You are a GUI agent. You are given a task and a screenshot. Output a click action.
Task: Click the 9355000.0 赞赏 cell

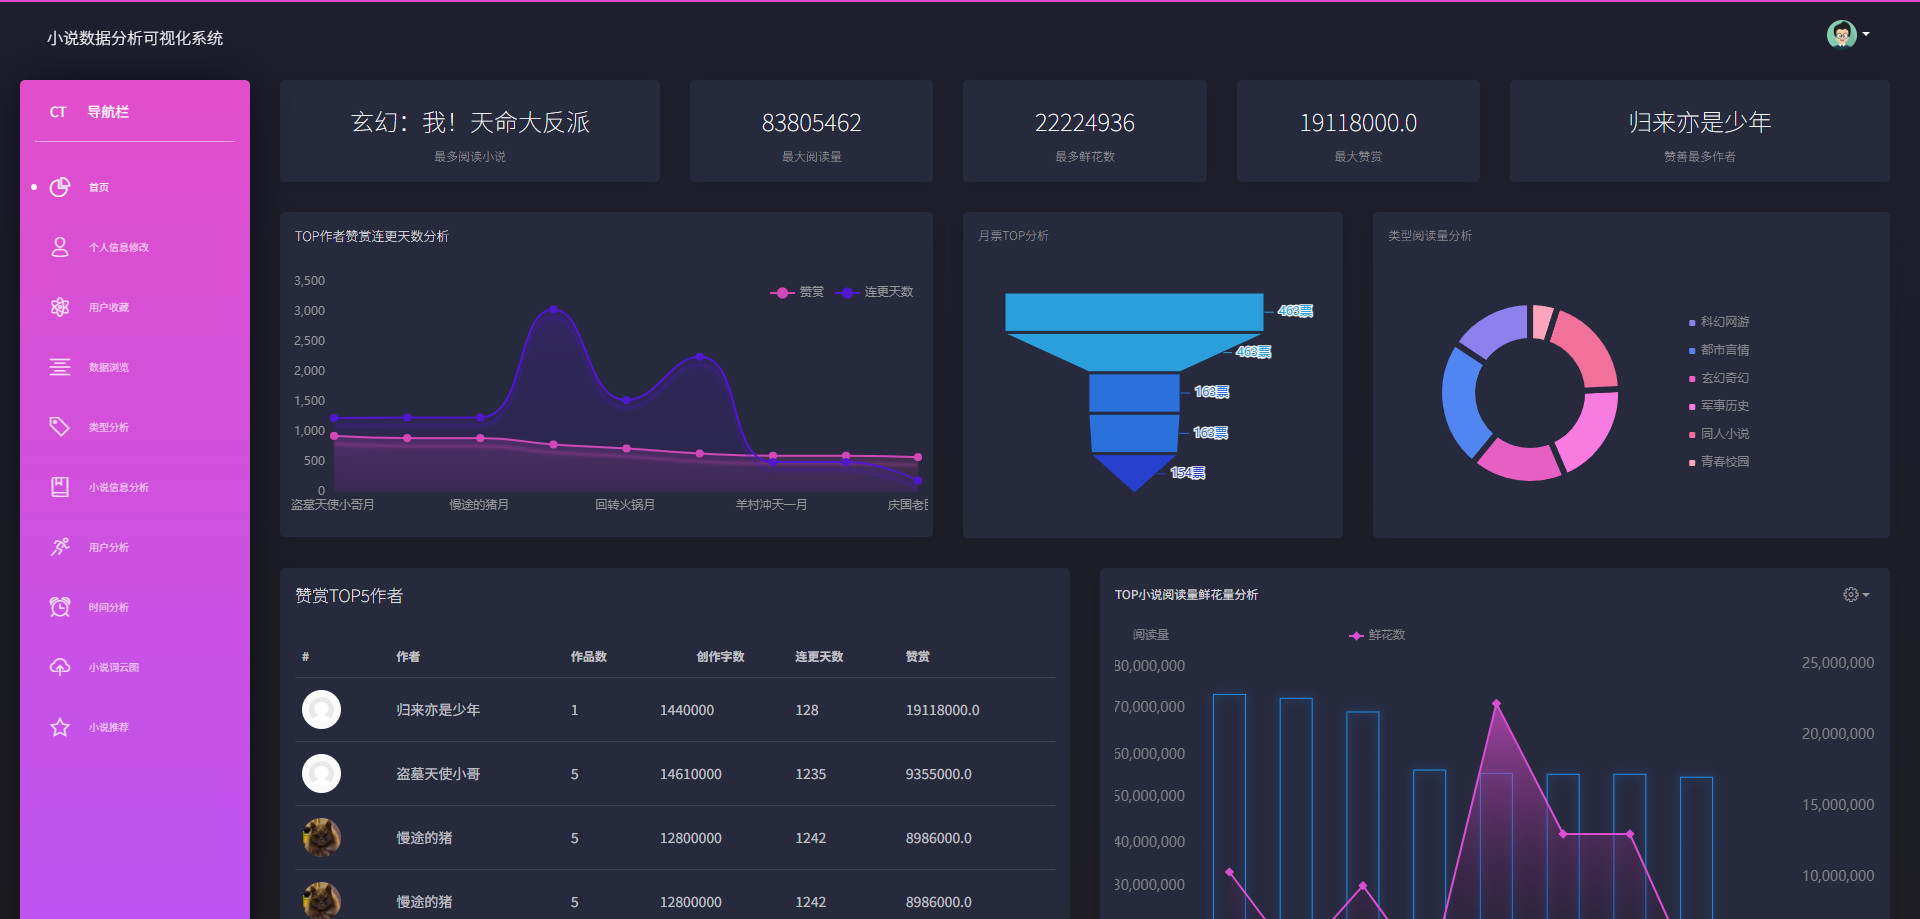coord(939,774)
